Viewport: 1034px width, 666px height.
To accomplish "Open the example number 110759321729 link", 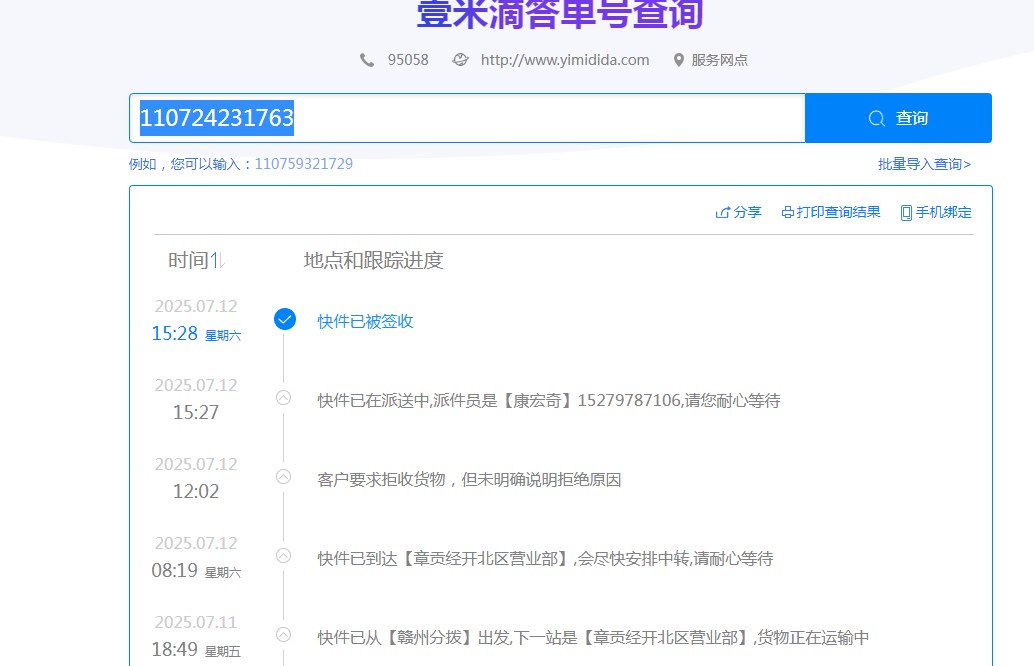I will point(304,164).
